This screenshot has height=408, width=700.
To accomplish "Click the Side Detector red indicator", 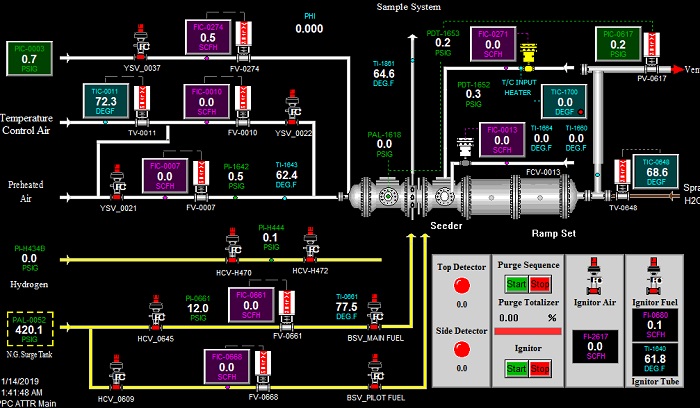I will pos(462,350).
